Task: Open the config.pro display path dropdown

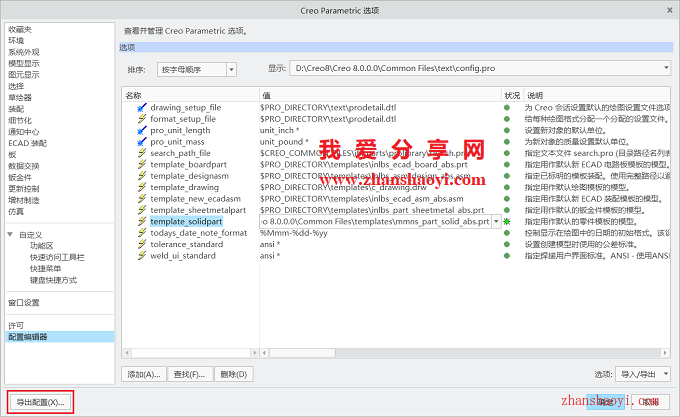Action: tap(666, 68)
